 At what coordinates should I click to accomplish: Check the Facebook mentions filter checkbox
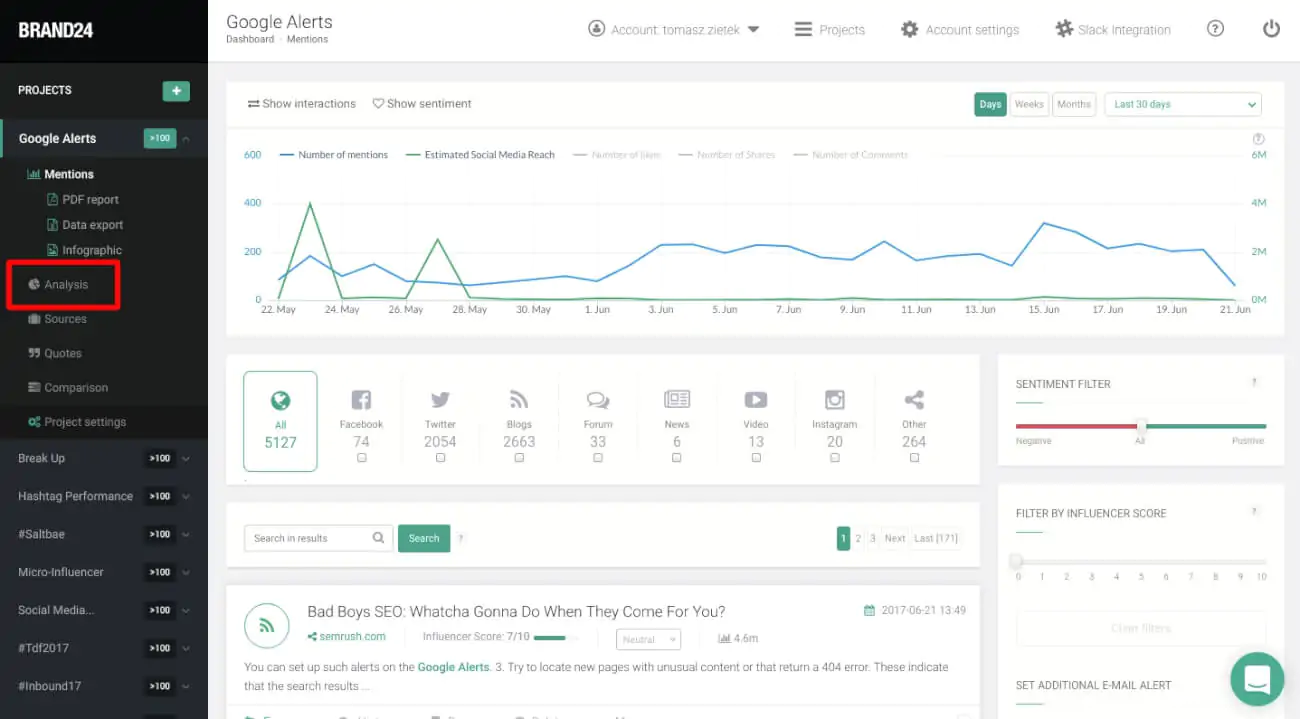pos(361,457)
